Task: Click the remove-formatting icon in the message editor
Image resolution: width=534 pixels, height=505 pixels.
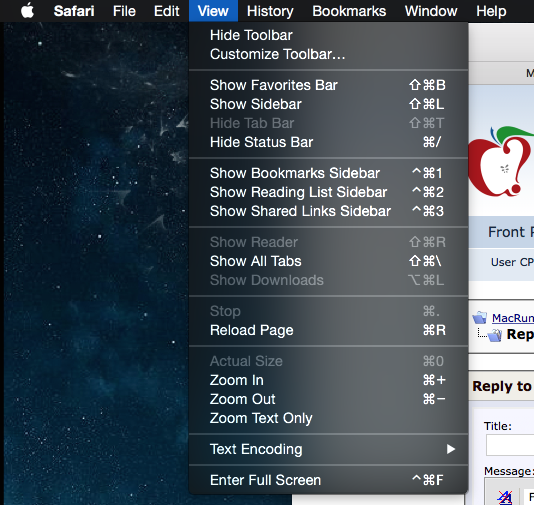Action: pyautogui.click(x=504, y=497)
